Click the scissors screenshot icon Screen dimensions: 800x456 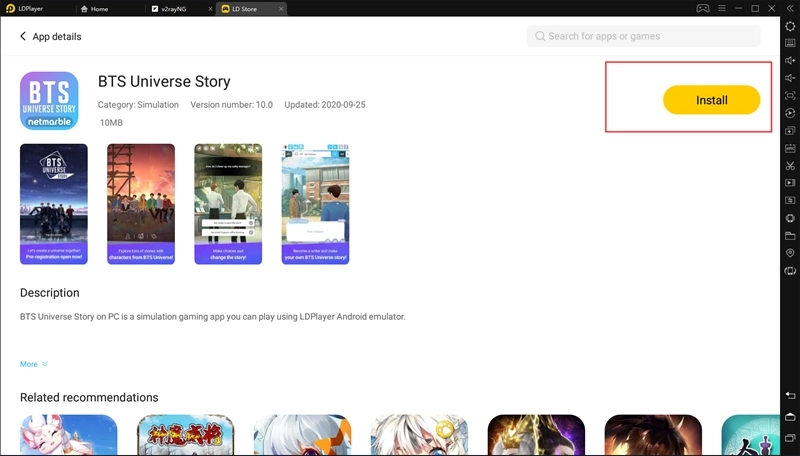tap(790, 165)
